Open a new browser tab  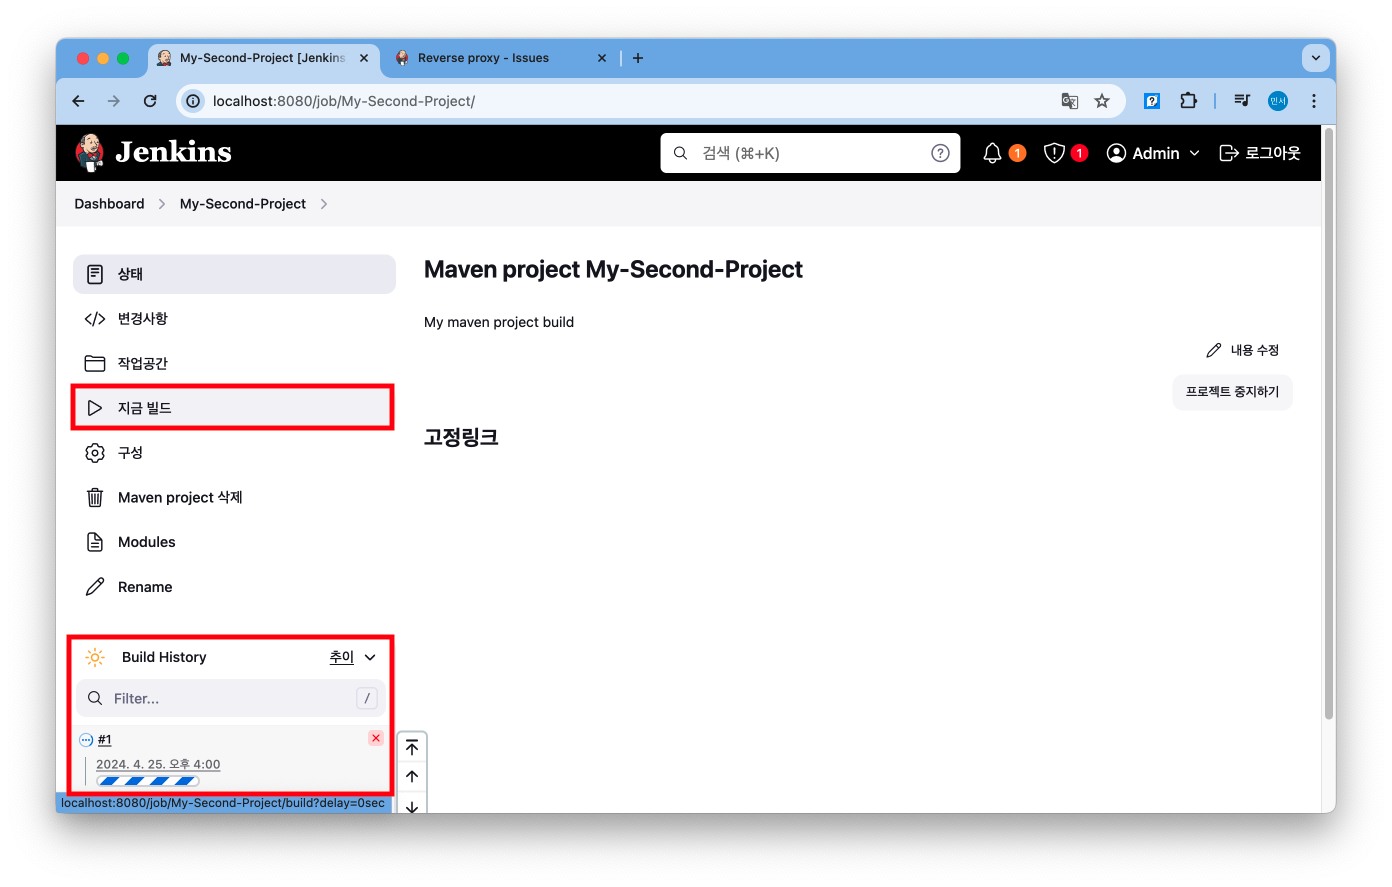pos(638,58)
